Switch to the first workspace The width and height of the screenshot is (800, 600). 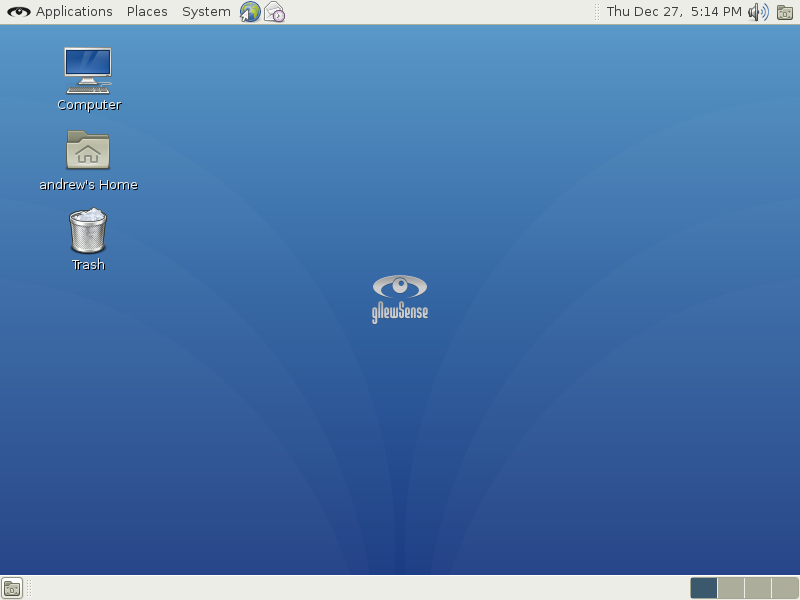[704, 588]
